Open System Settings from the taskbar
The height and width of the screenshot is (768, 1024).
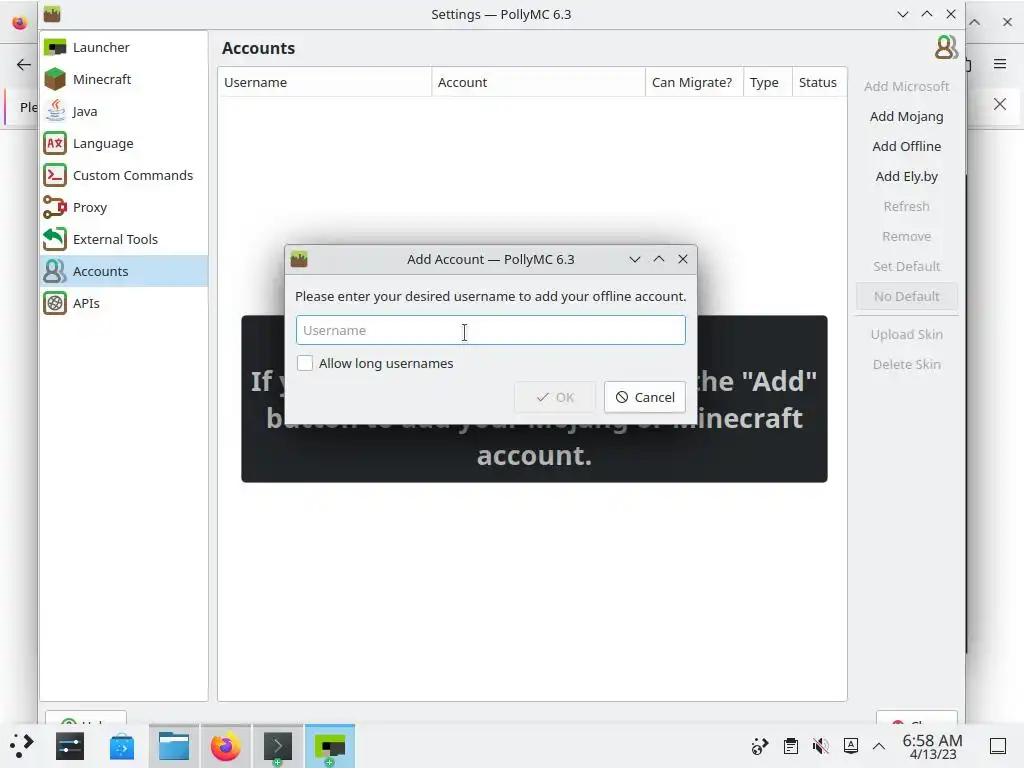[x=70, y=746]
